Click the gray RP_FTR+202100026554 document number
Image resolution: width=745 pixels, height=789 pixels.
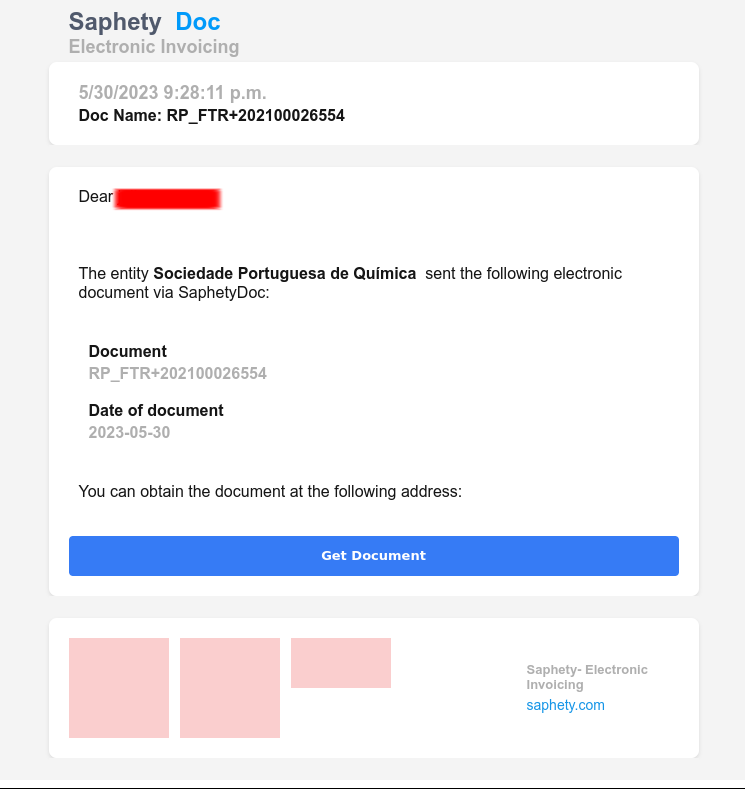pos(178,373)
